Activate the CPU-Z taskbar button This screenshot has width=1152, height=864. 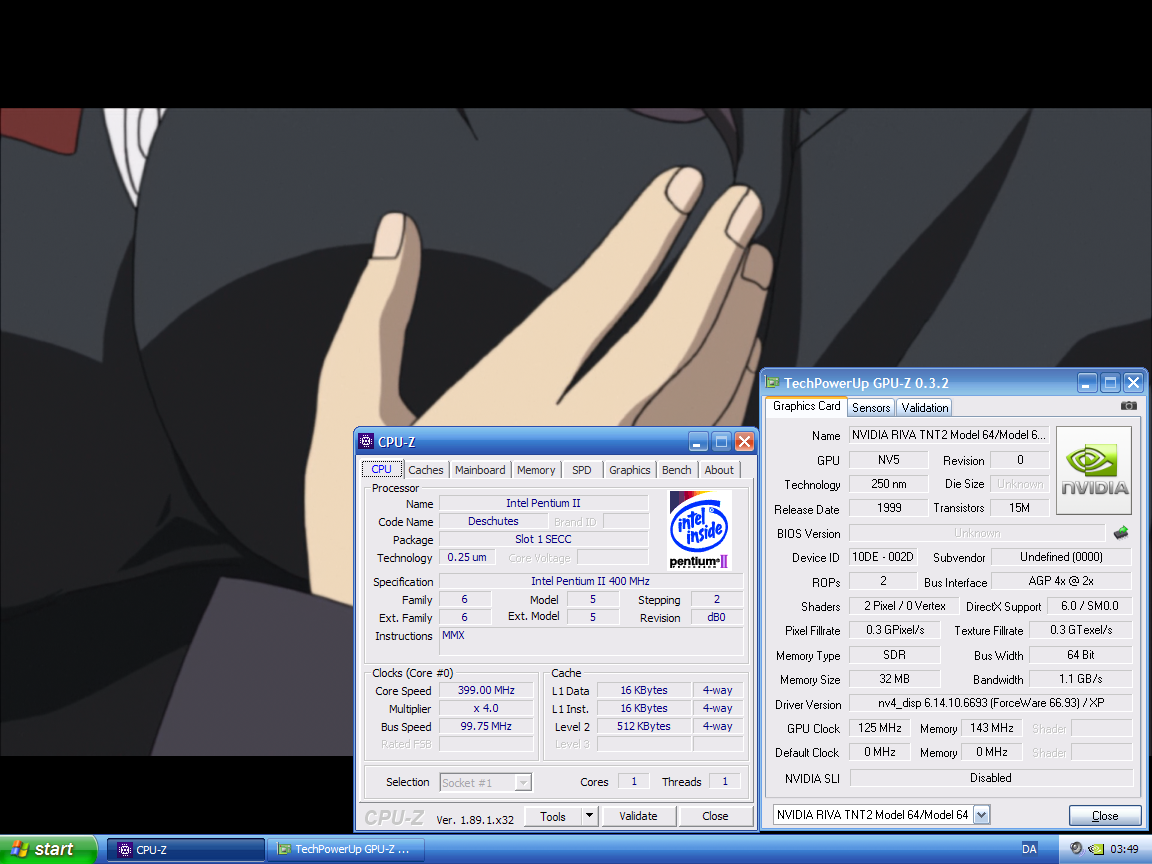point(186,850)
